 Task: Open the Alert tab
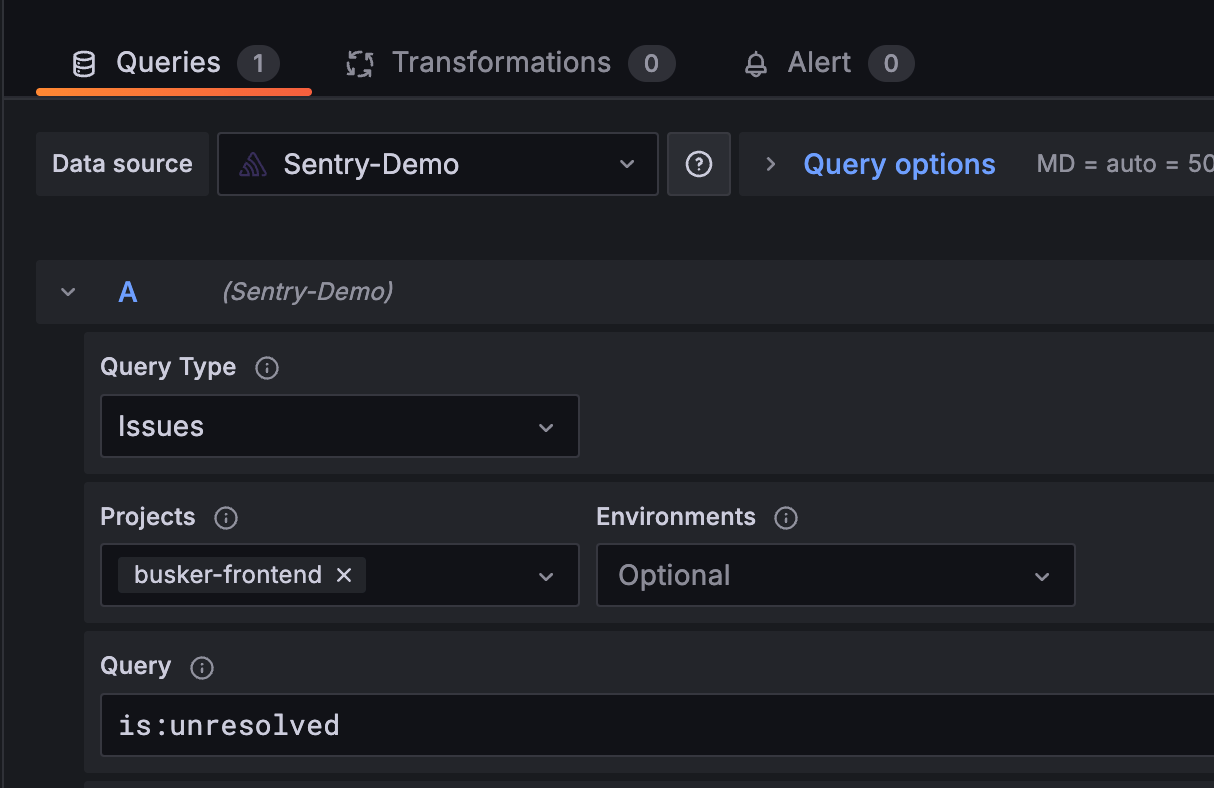point(829,64)
